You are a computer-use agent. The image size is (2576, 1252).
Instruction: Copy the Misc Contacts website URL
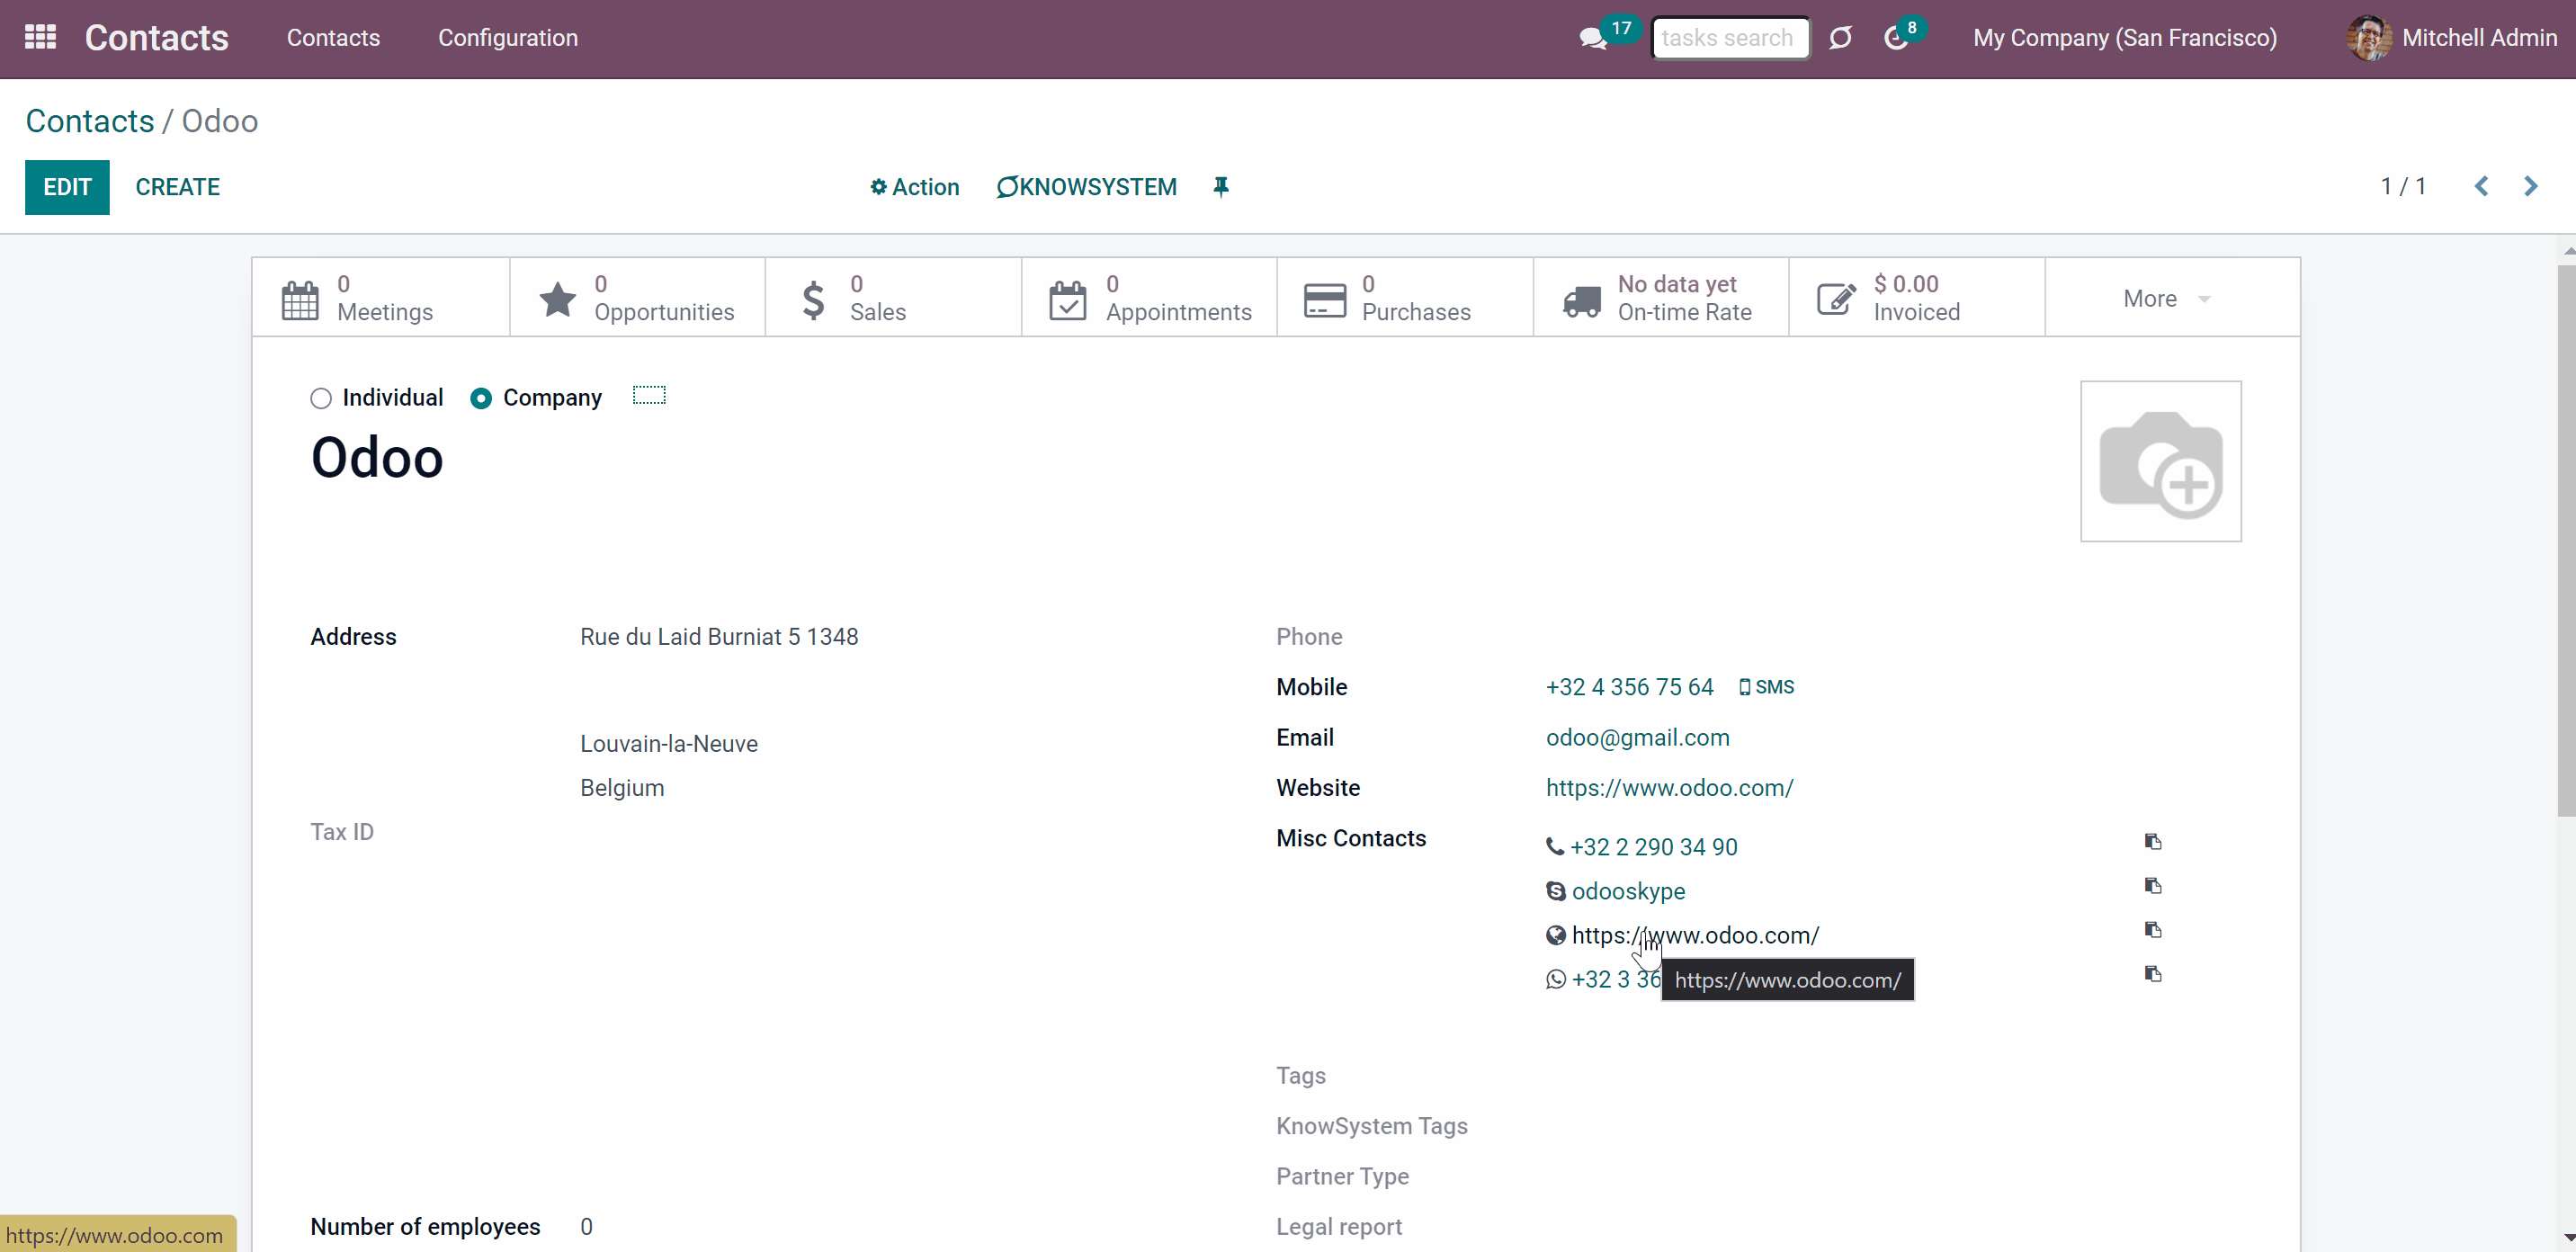(2153, 930)
